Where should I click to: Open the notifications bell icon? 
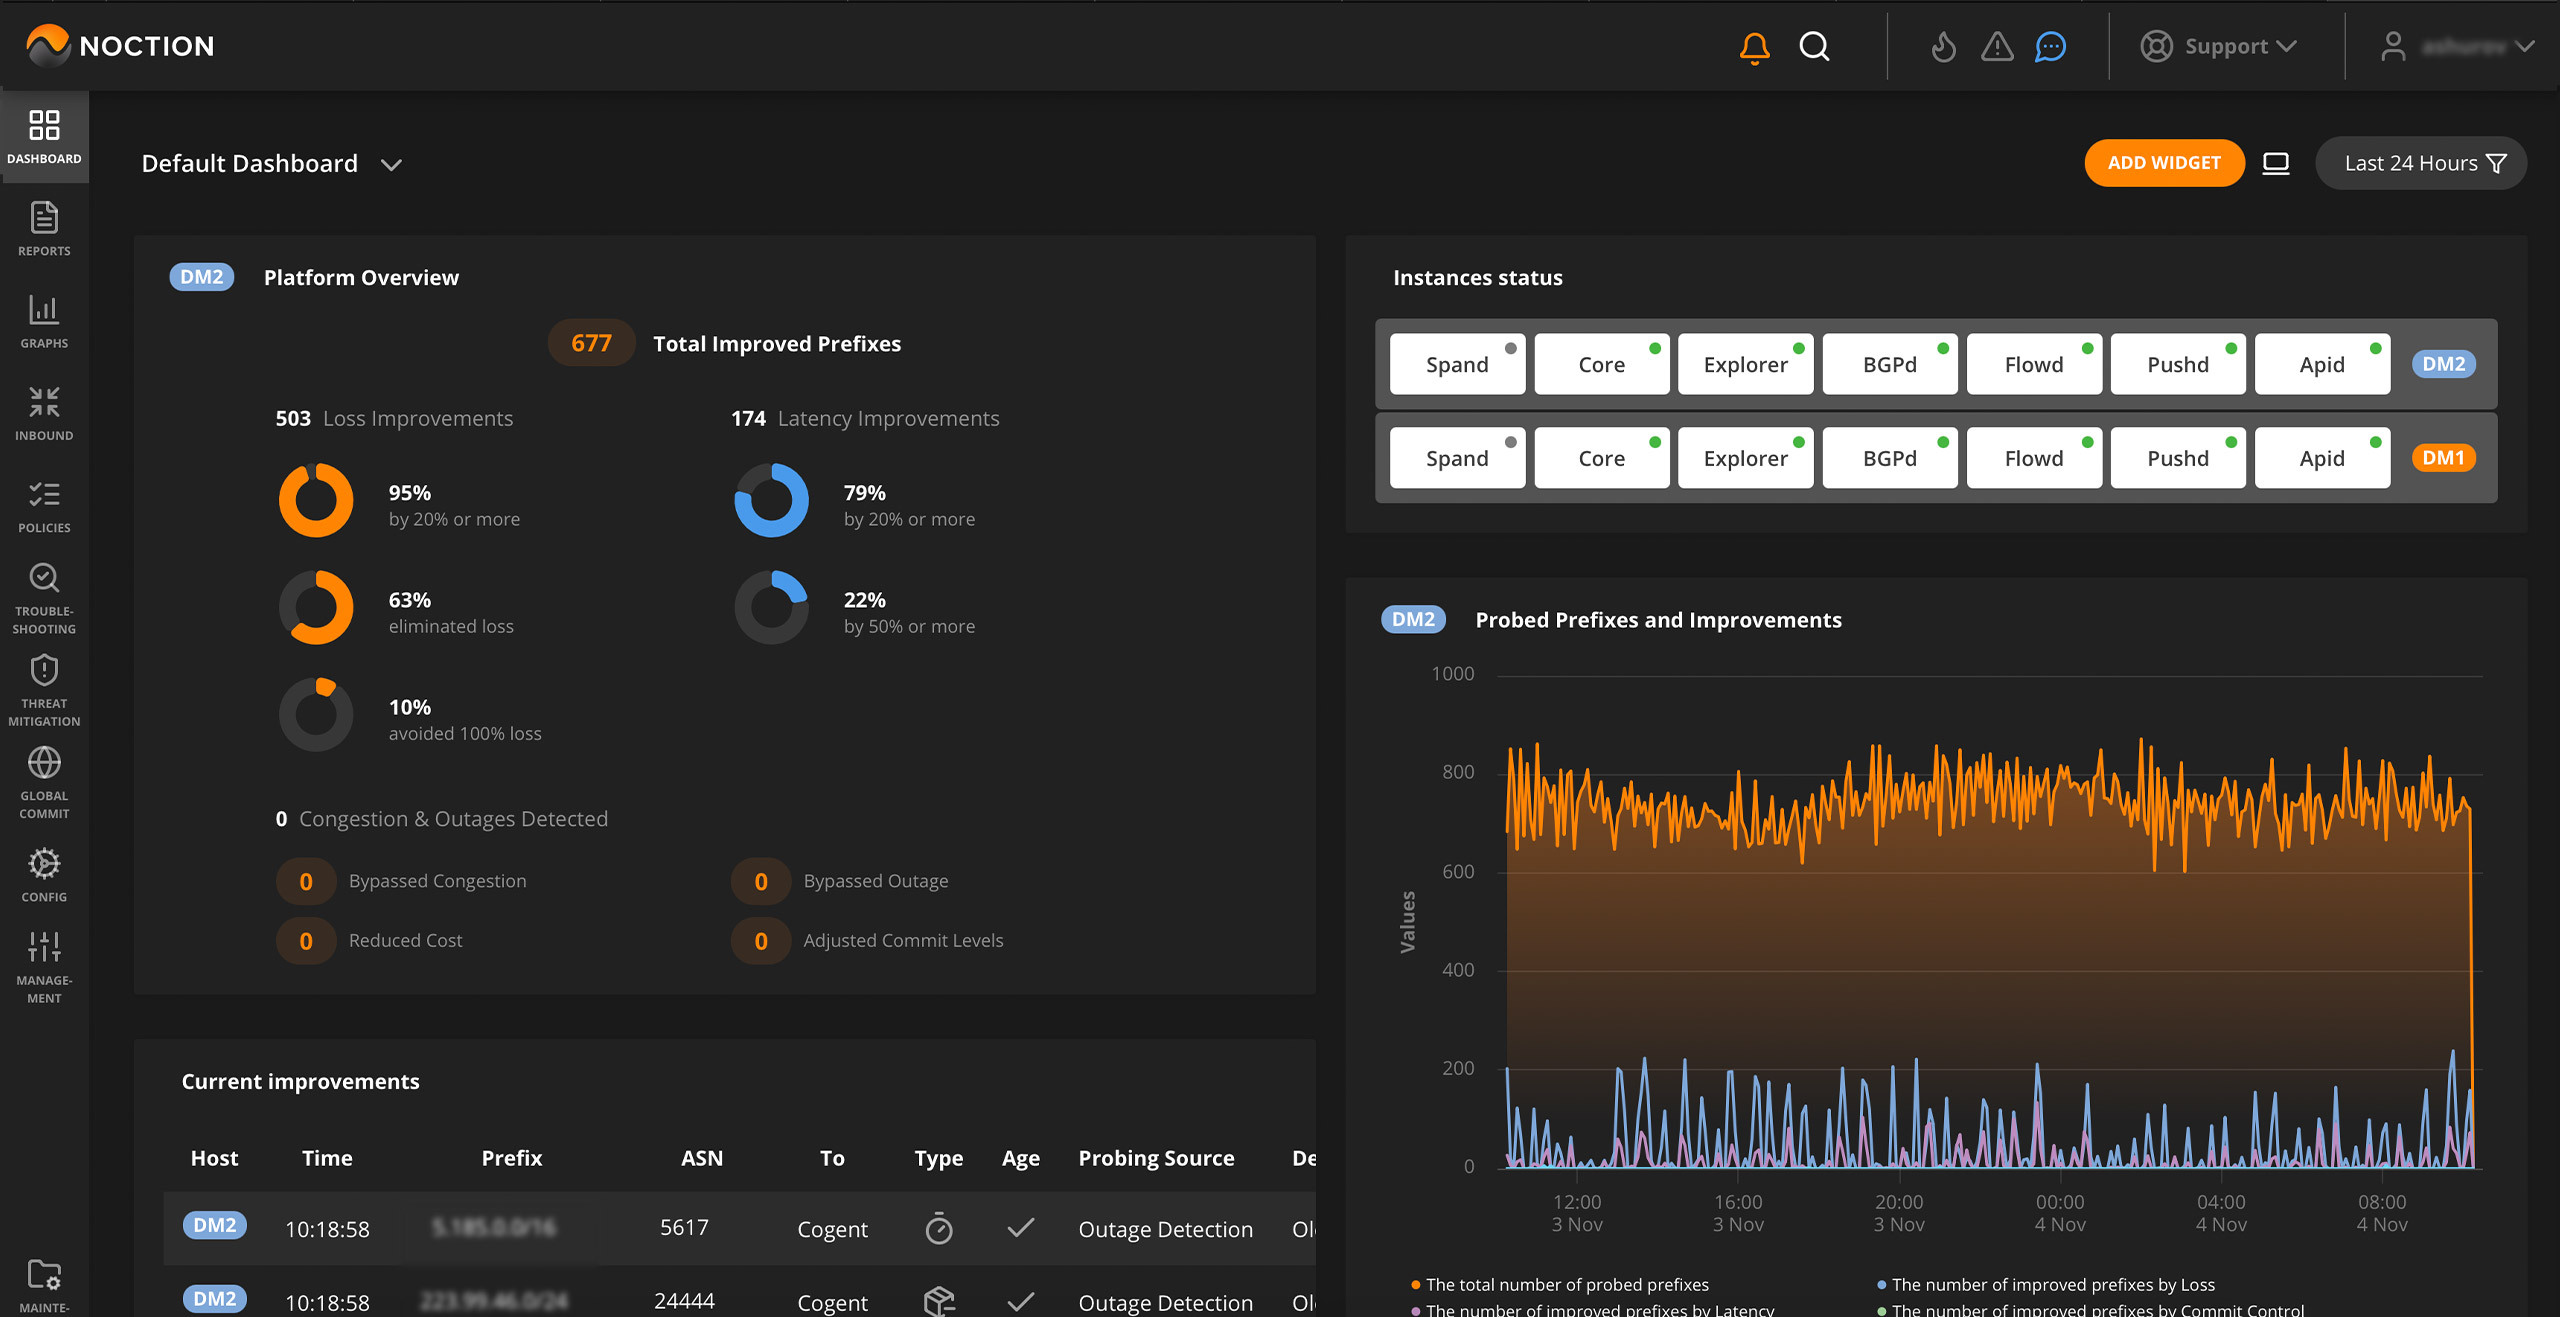tap(1754, 47)
